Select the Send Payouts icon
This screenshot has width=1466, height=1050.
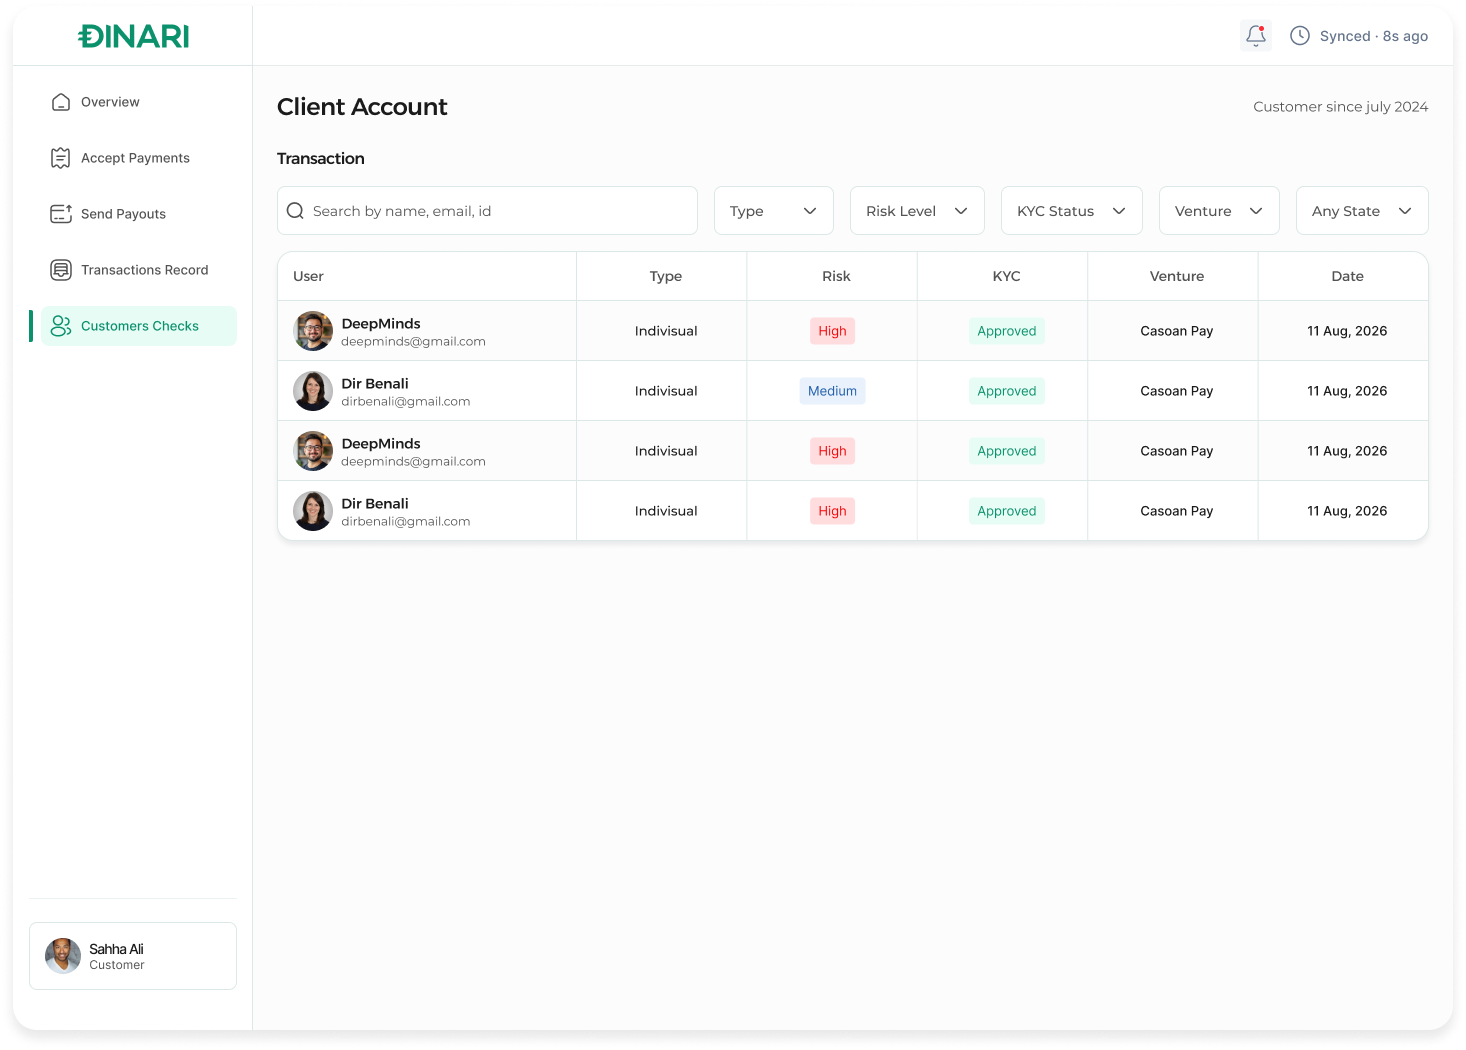pyautogui.click(x=61, y=214)
